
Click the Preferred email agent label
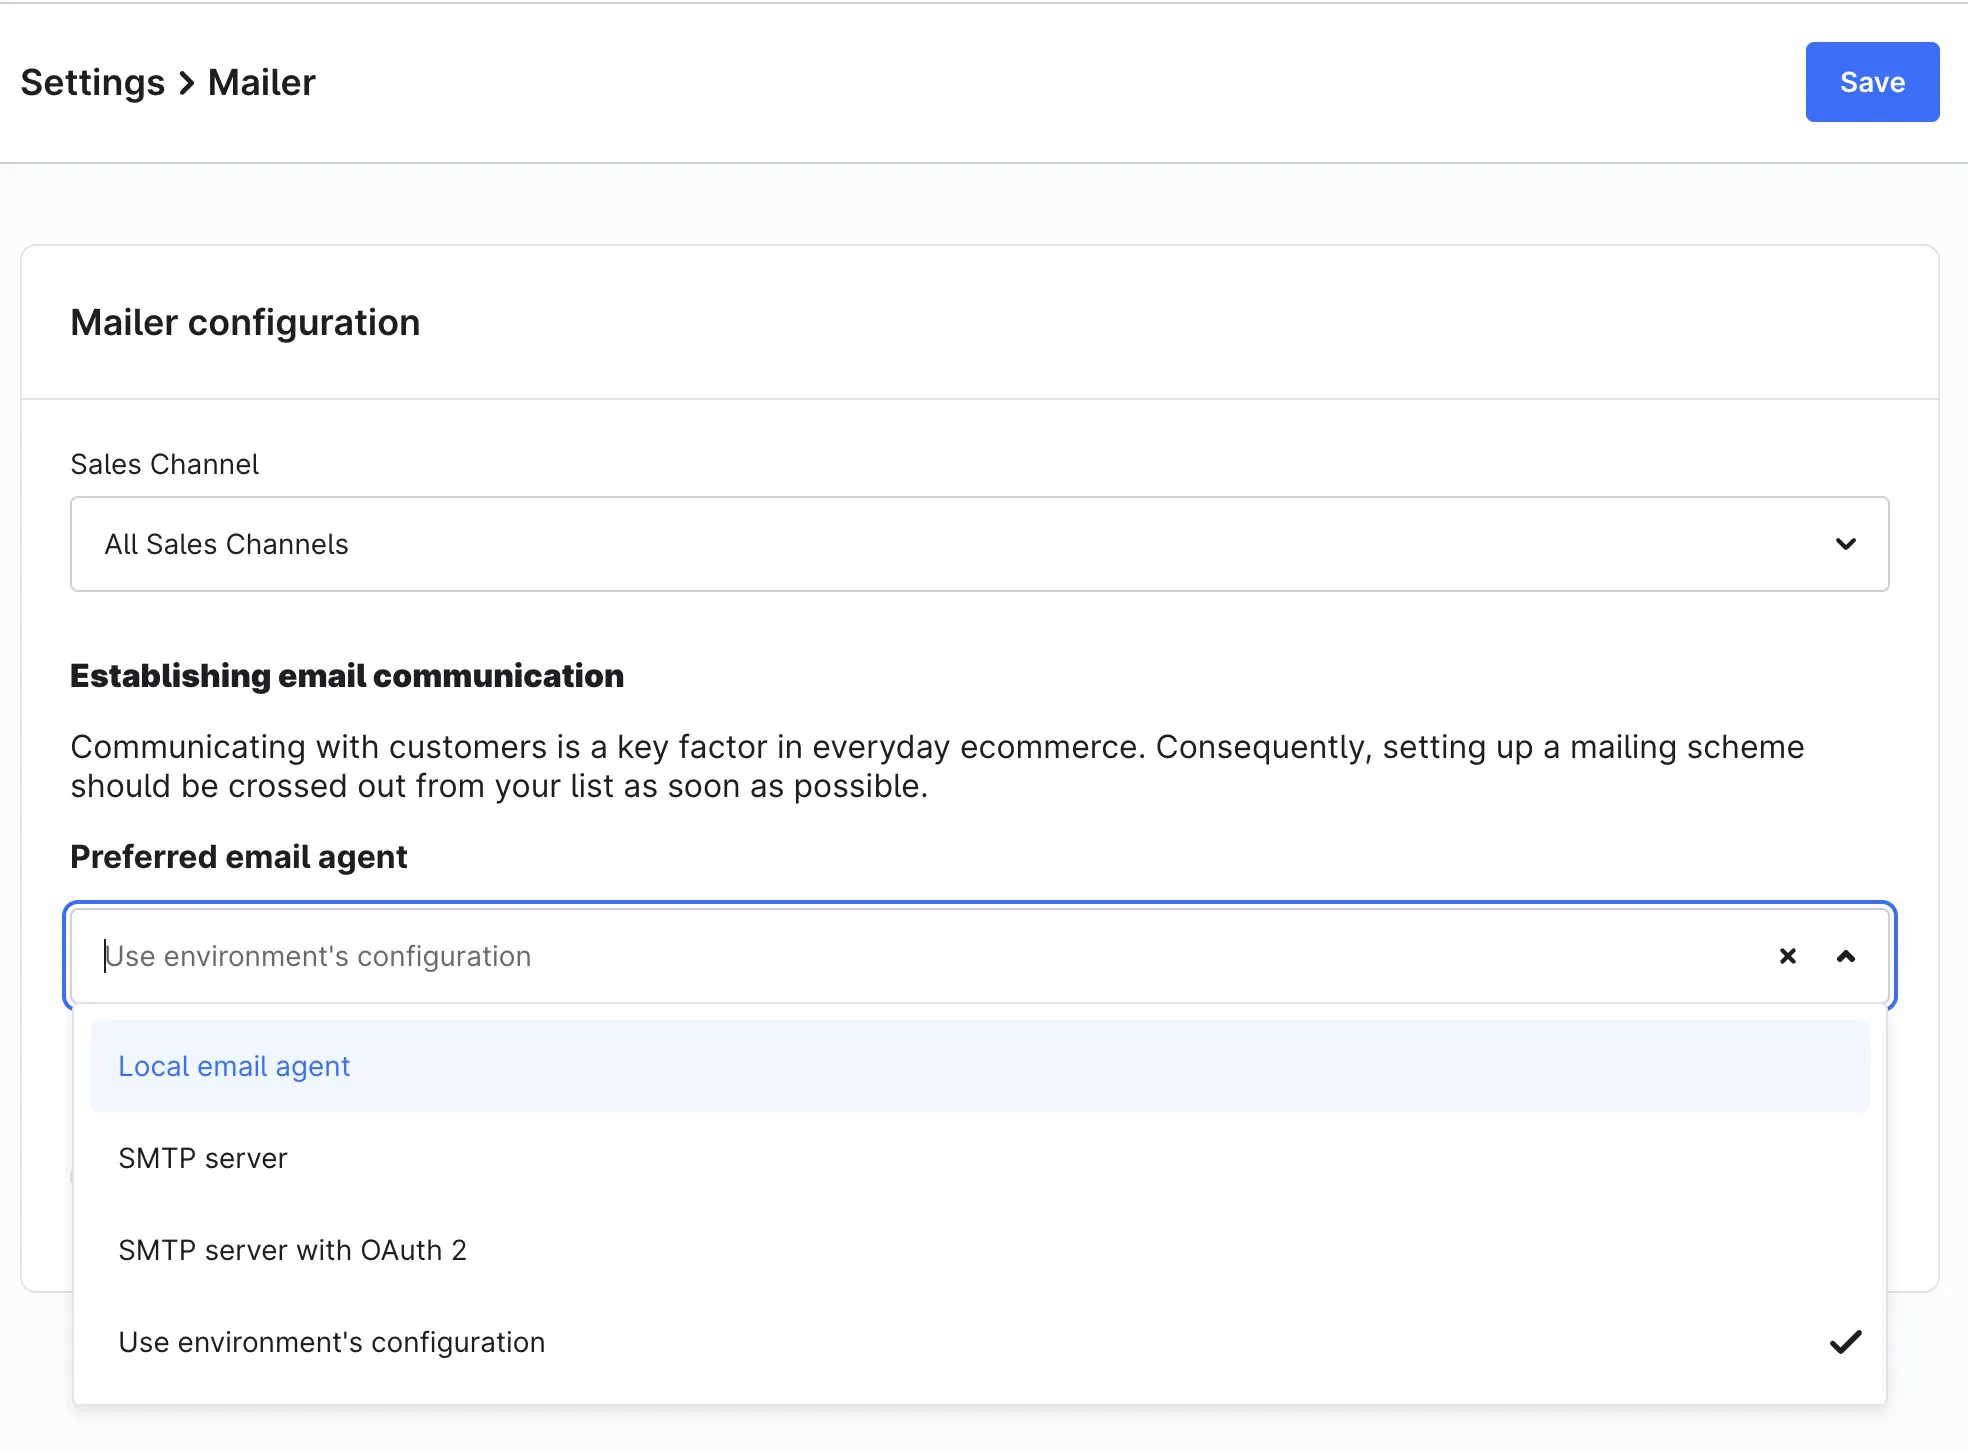coord(238,857)
